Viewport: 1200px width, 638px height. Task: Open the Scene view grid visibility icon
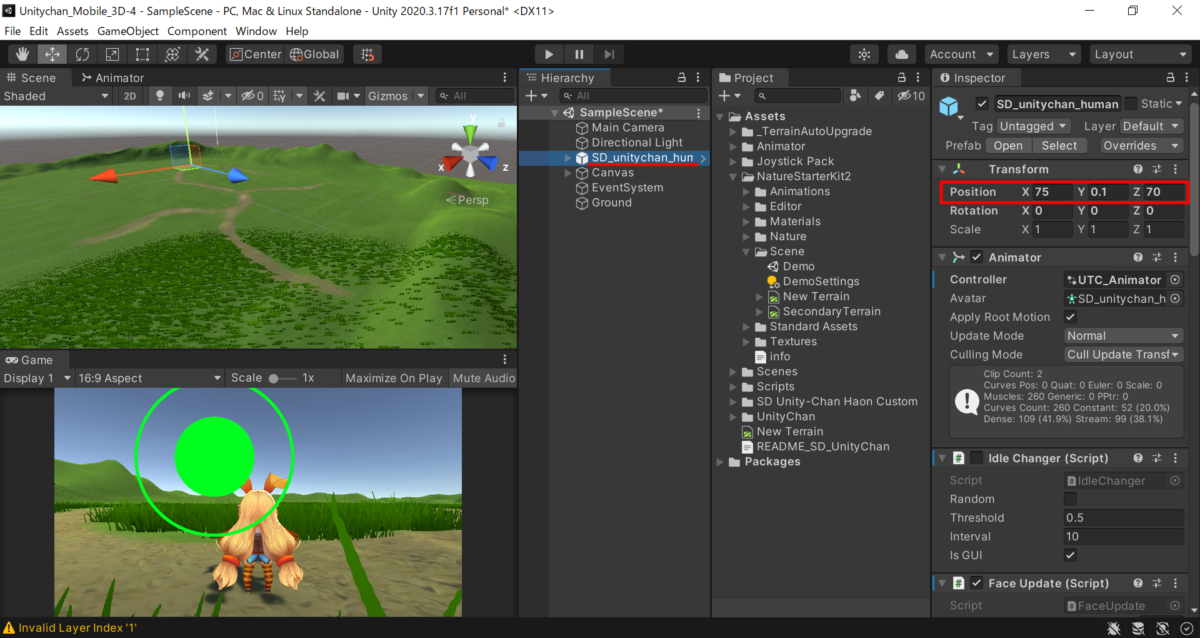click(282, 96)
